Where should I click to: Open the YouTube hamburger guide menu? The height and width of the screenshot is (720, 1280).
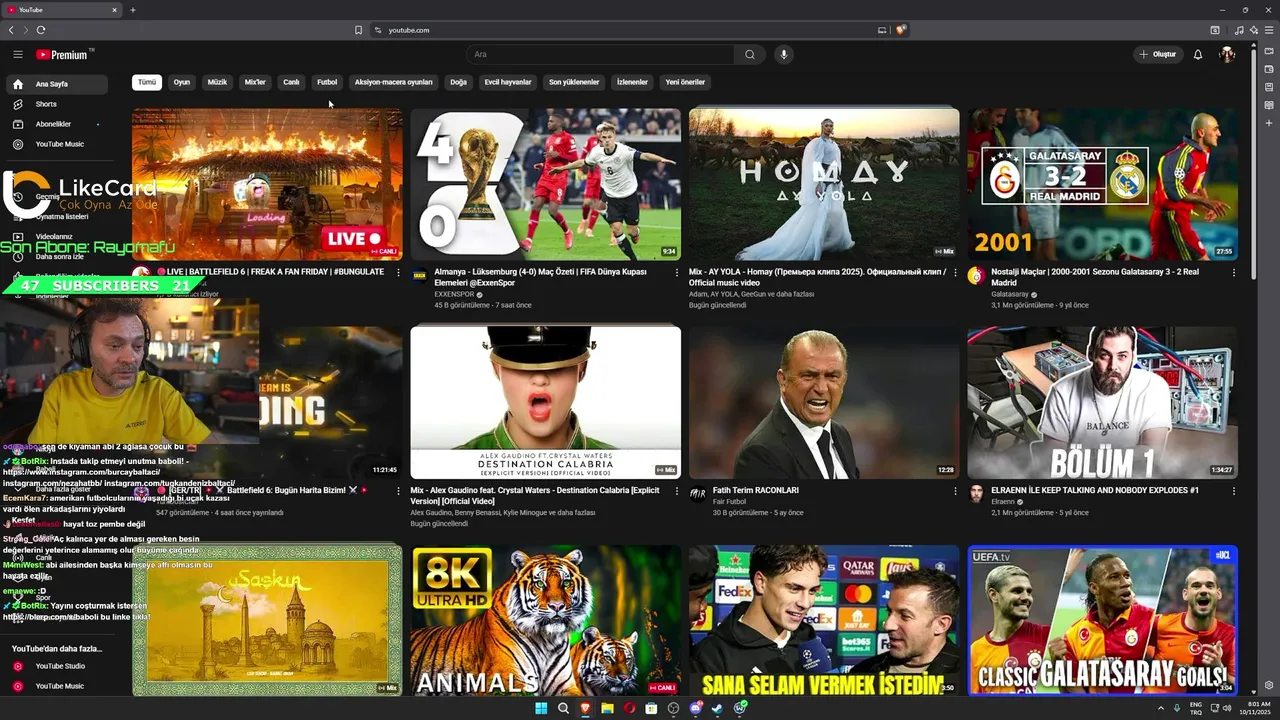18,54
